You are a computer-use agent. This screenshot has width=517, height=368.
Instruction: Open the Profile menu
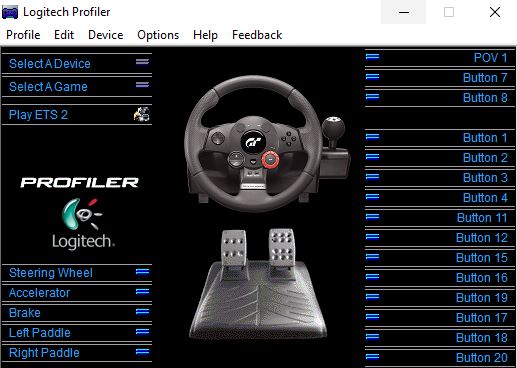(x=23, y=35)
